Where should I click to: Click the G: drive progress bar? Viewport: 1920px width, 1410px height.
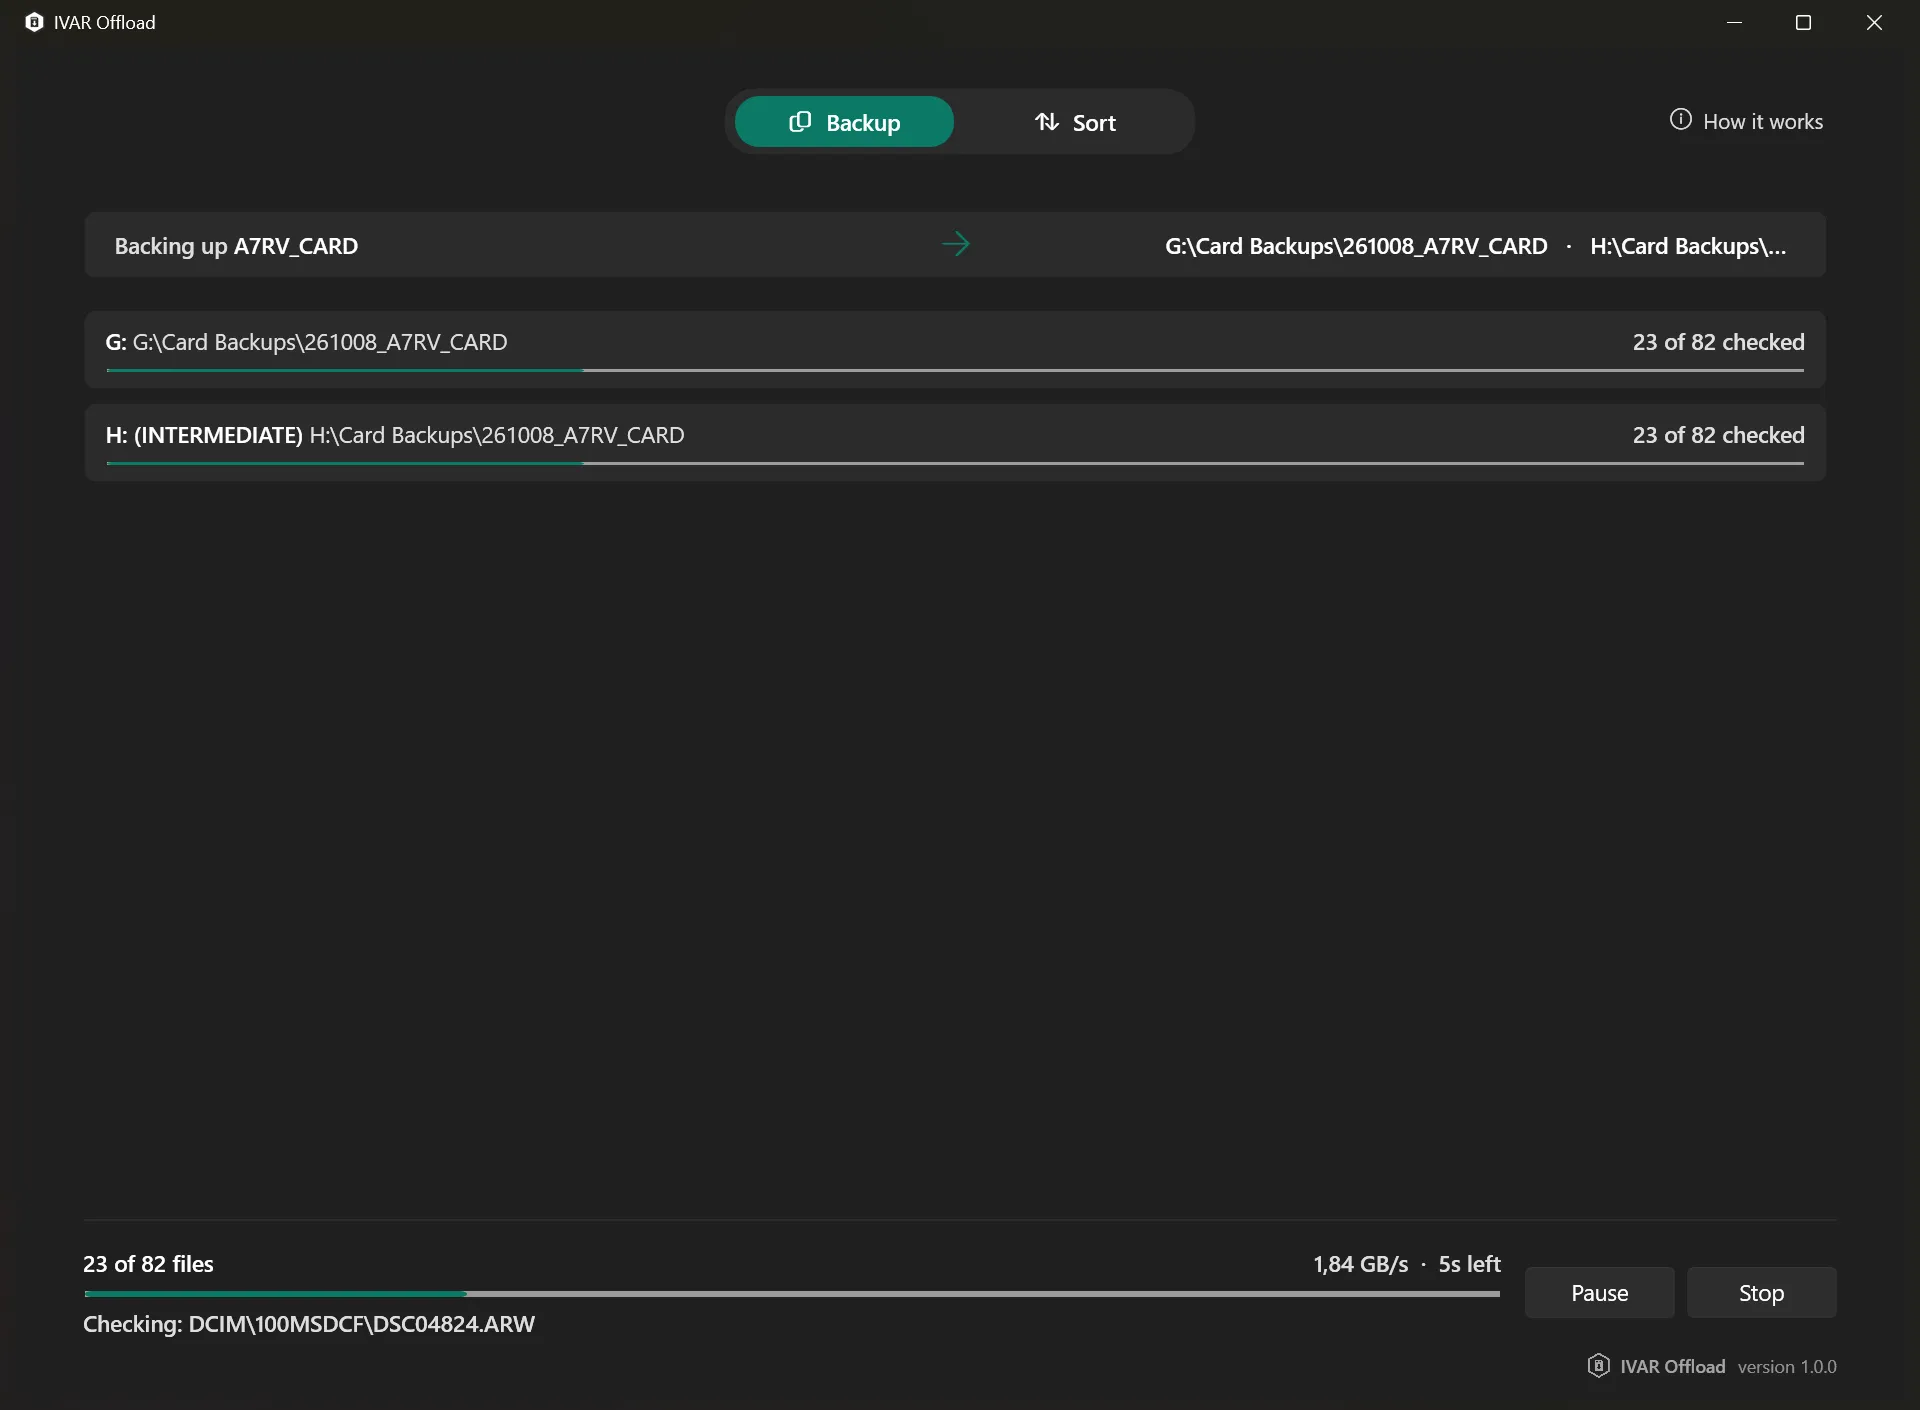coord(955,370)
